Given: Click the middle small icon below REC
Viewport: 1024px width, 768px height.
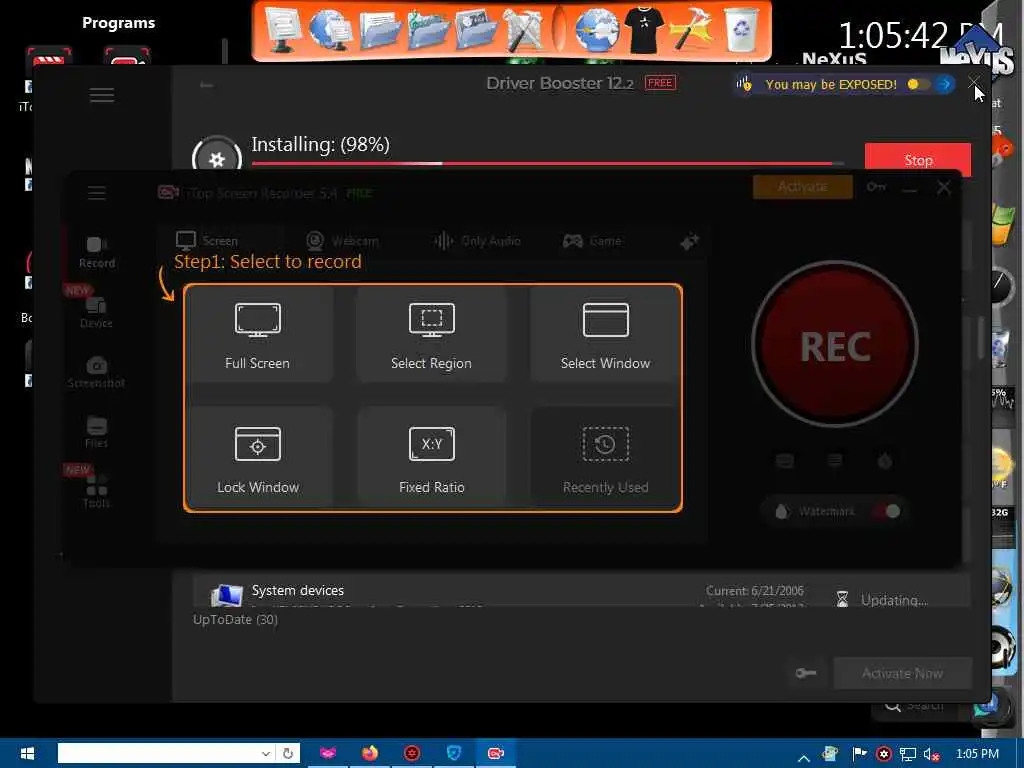Looking at the screenshot, I should pos(835,461).
